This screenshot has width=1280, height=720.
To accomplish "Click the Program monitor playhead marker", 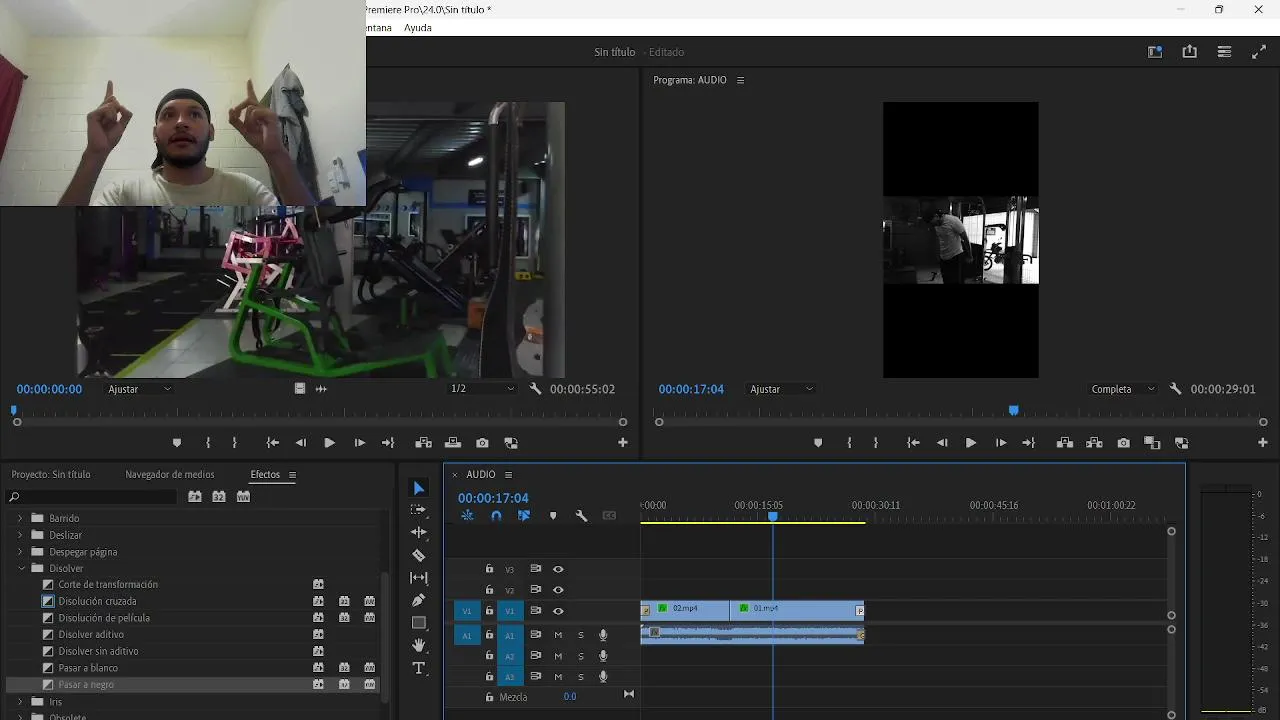I will 1013,410.
